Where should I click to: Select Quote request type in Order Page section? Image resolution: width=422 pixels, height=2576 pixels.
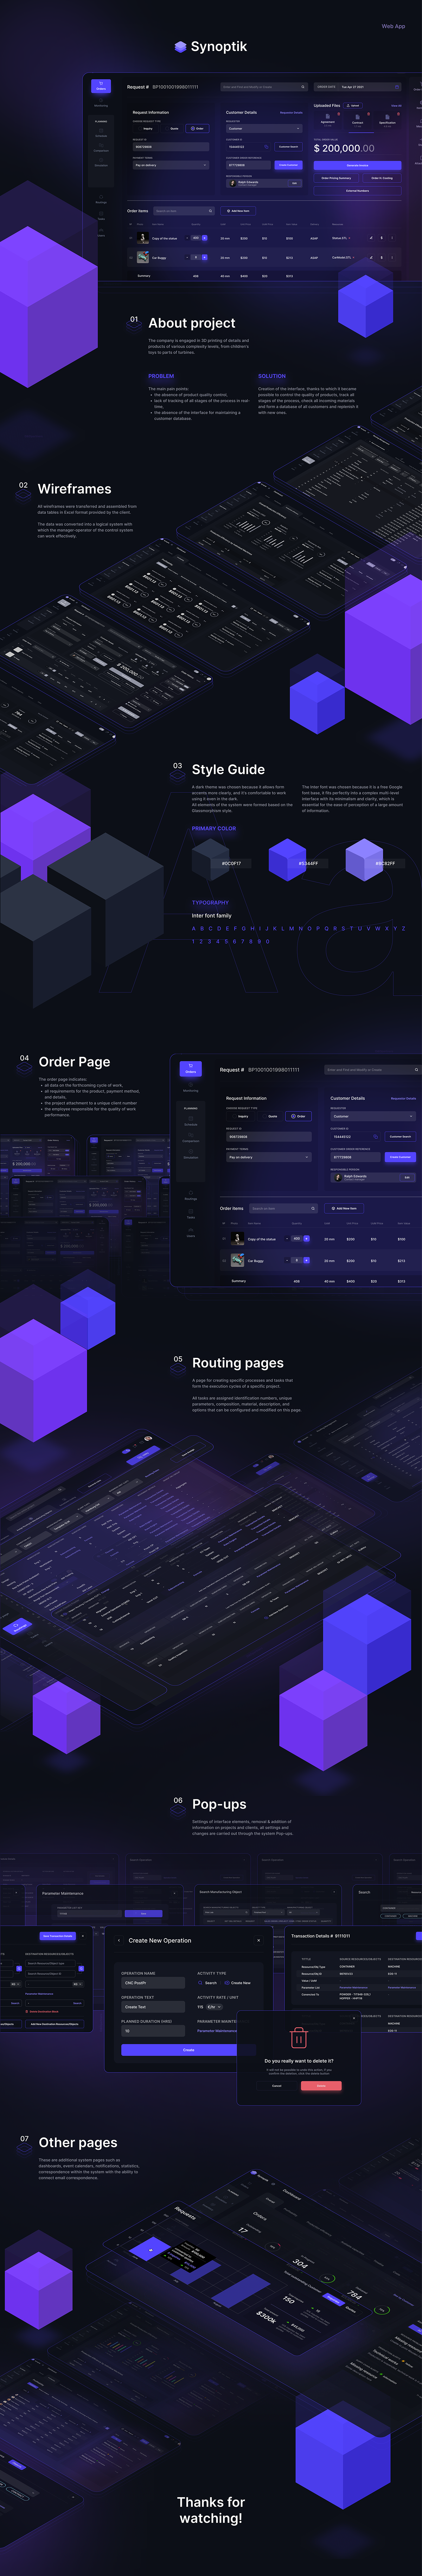click(270, 1116)
